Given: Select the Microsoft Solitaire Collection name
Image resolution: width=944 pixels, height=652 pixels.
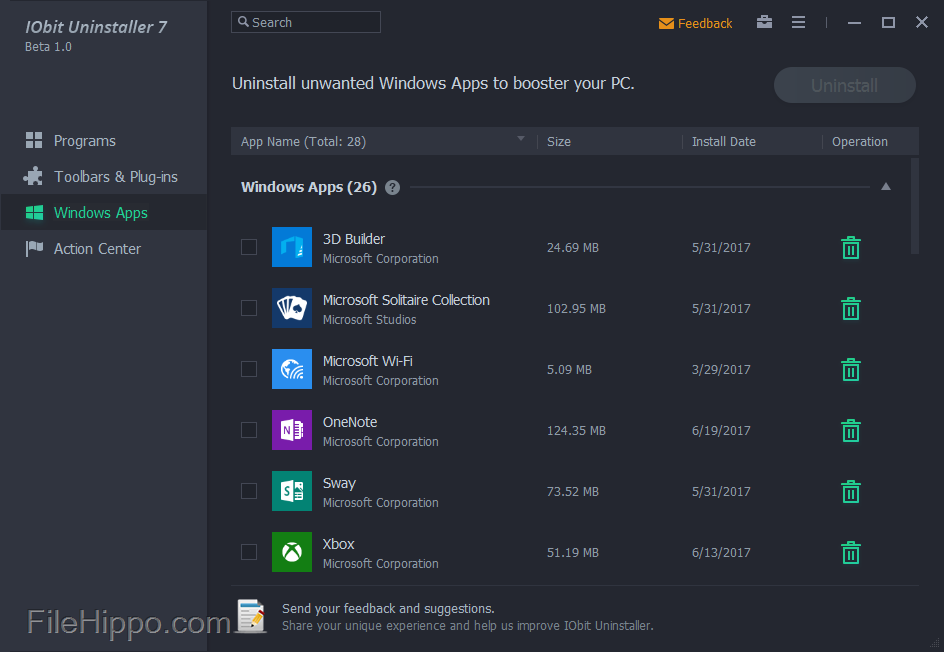Looking at the screenshot, I should pyautogui.click(x=406, y=300).
